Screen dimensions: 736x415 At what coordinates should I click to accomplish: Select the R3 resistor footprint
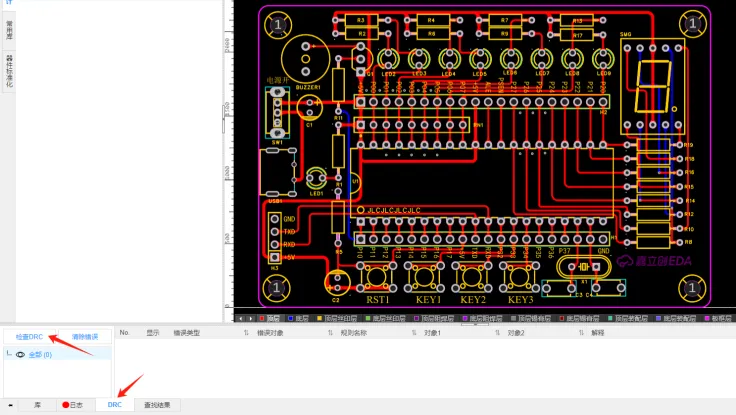tap(361, 20)
